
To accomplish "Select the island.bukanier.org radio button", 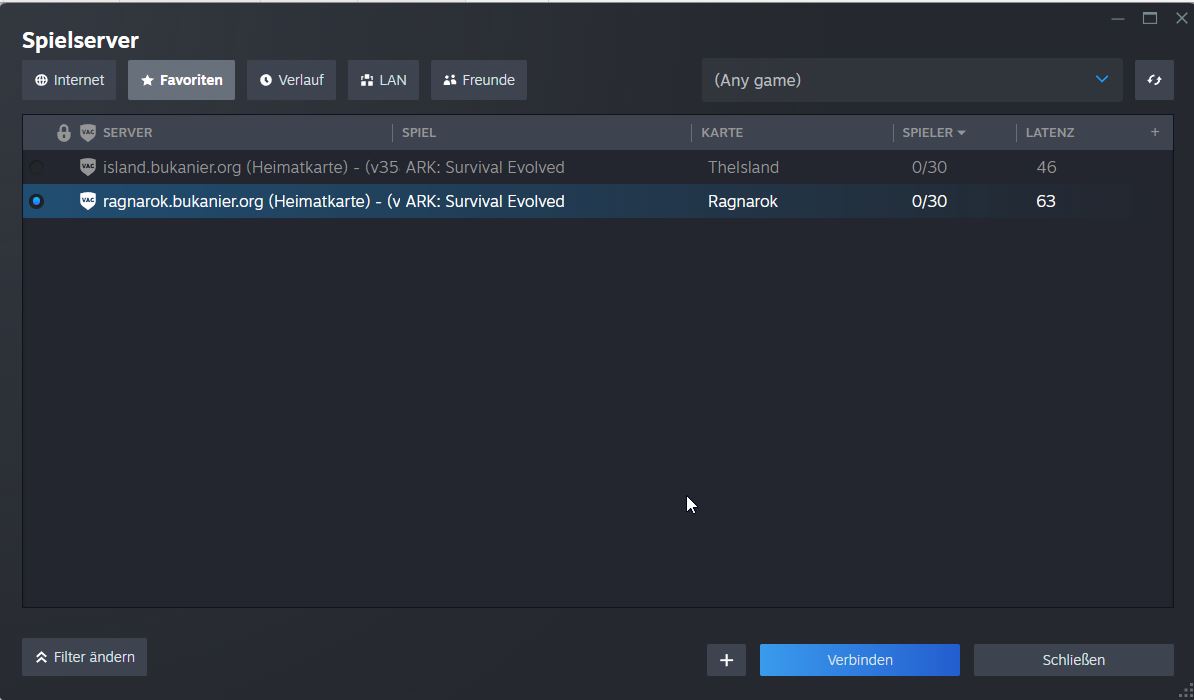I will (x=37, y=167).
